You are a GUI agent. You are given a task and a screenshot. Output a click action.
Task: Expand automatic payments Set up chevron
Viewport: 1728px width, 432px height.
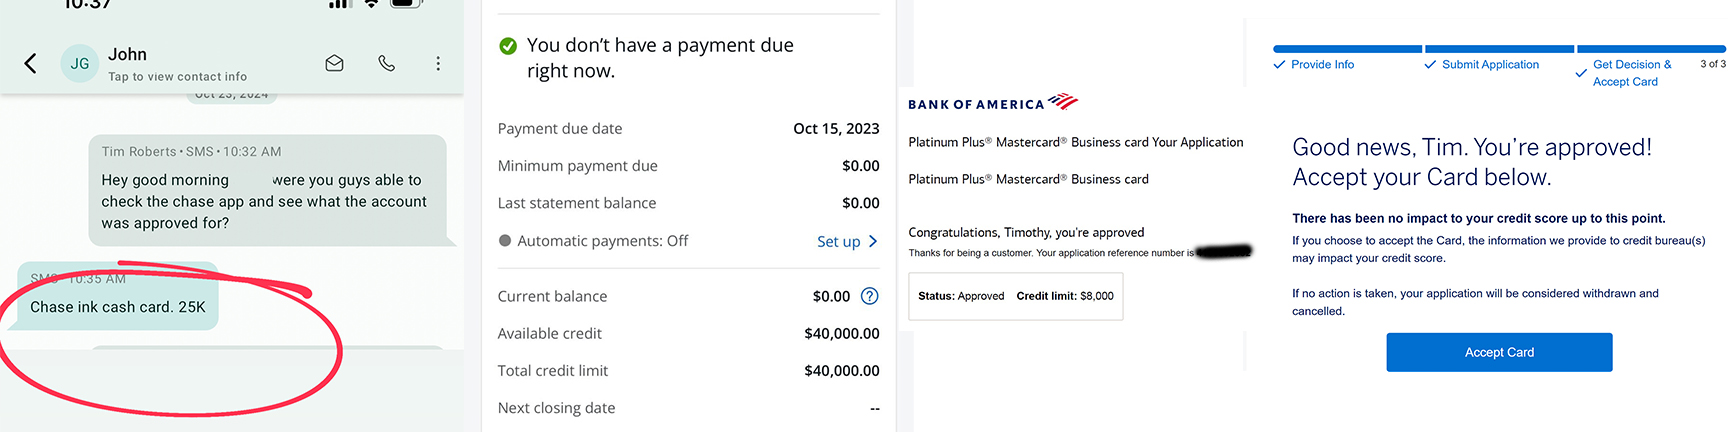(x=873, y=241)
